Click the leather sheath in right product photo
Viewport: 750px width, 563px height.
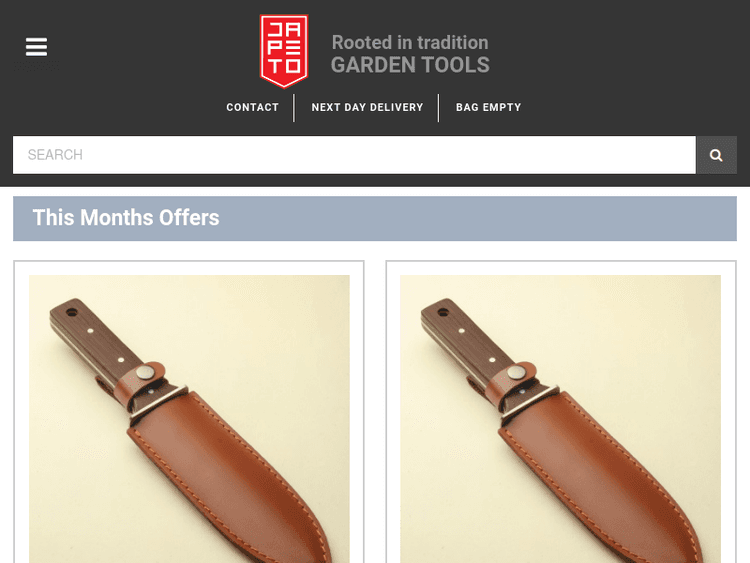601,474
